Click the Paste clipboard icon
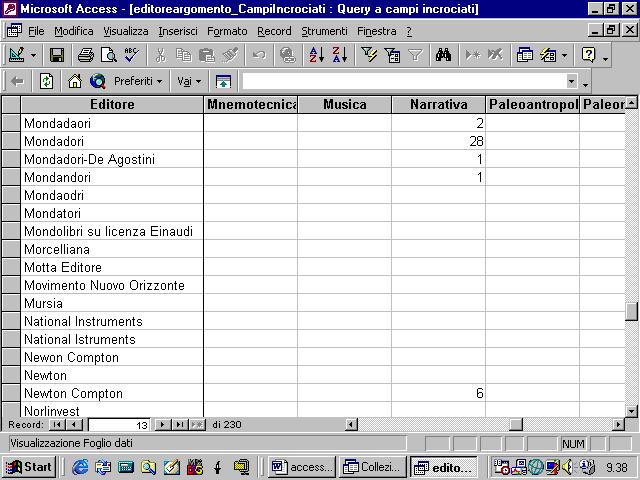The width and height of the screenshot is (640, 480). (207, 55)
